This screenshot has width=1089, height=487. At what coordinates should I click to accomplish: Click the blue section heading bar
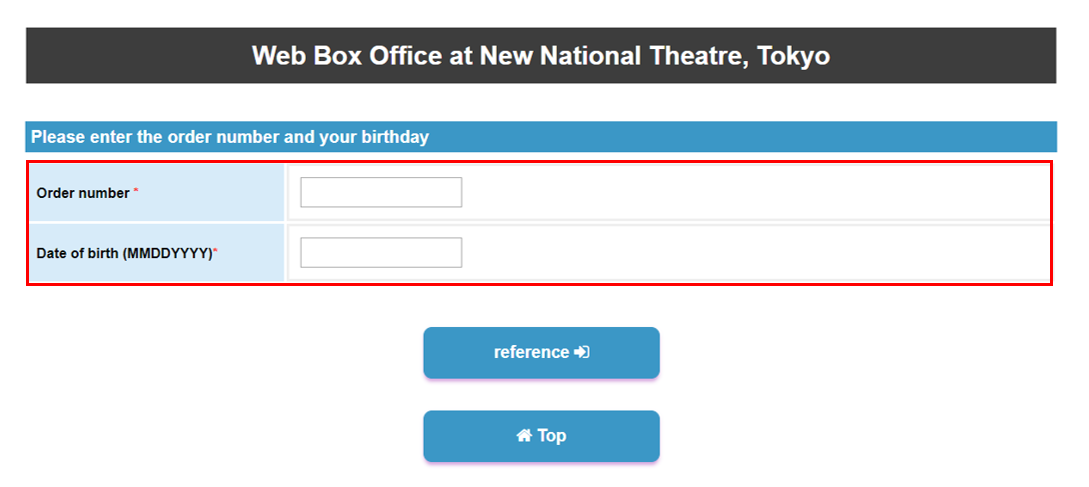click(x=750, y=137)
